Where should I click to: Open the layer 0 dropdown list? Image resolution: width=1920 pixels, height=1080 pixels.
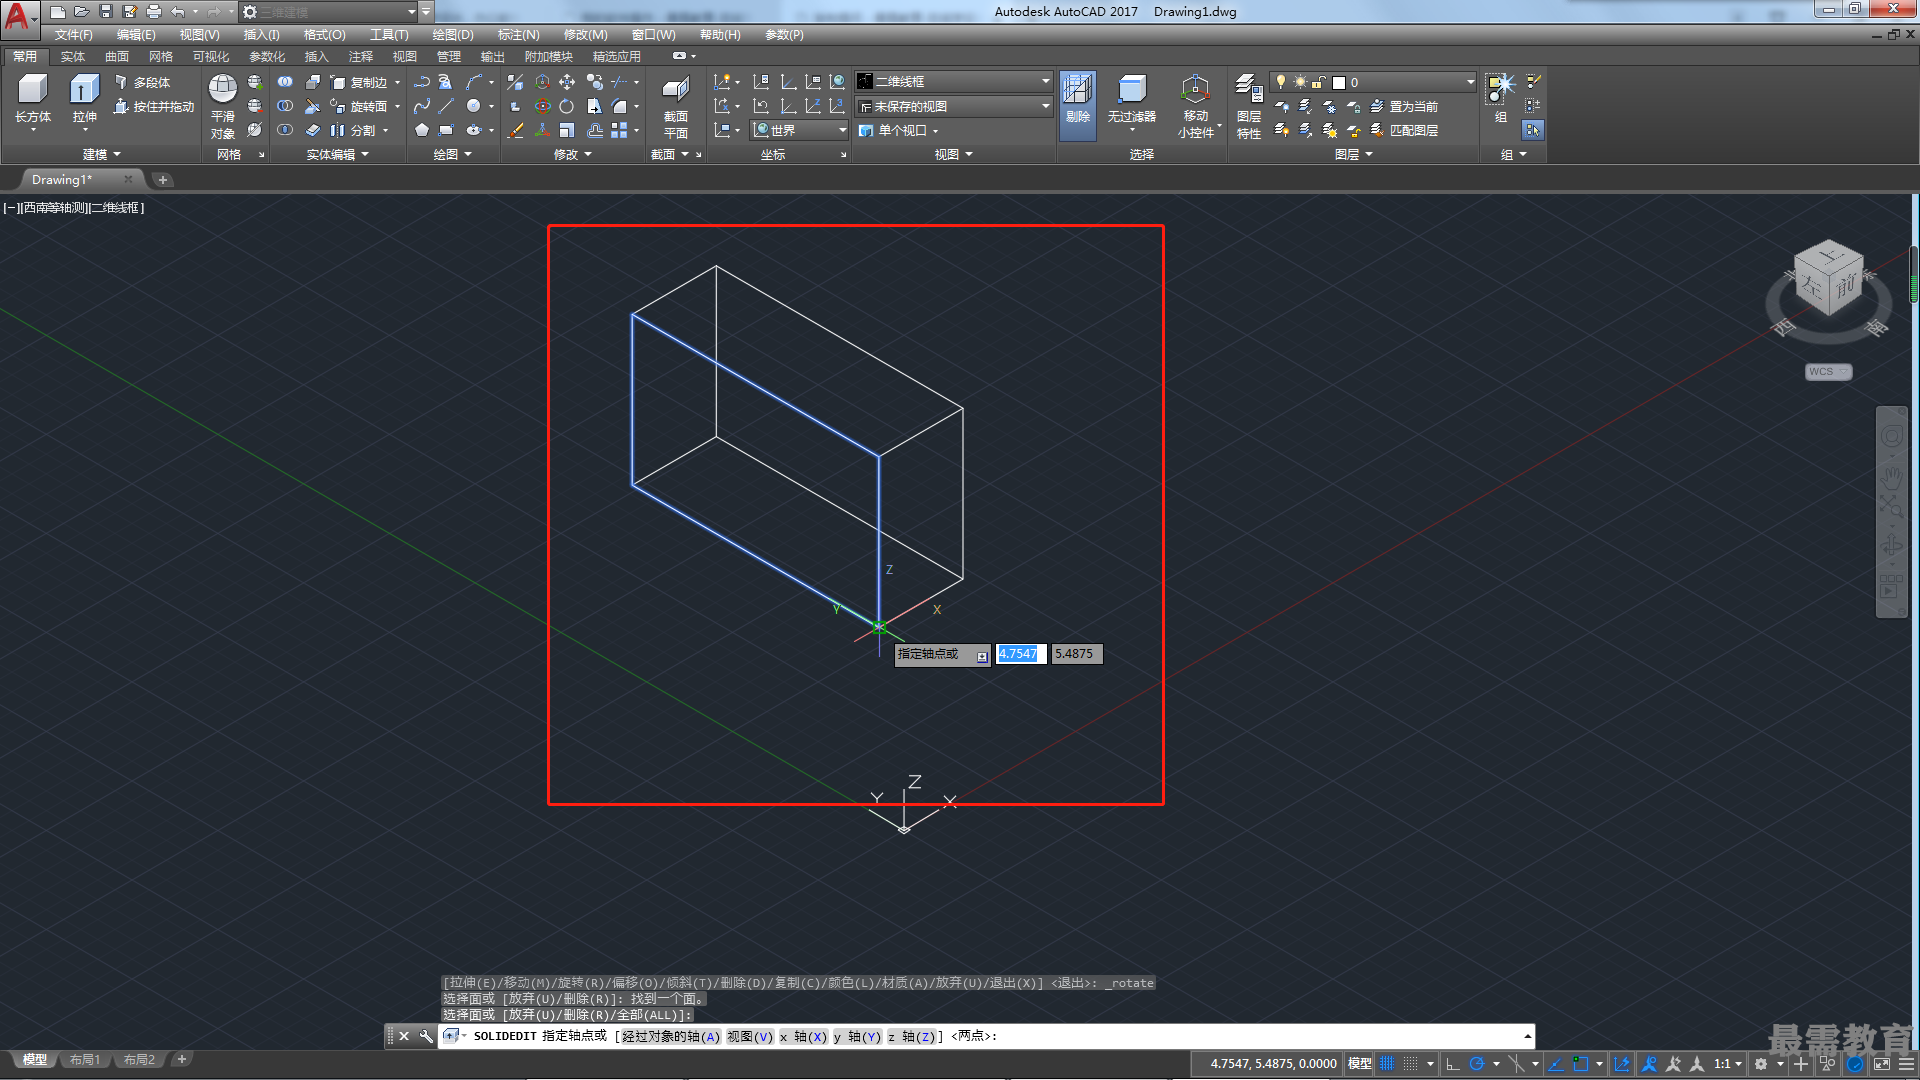point(1373,82)
